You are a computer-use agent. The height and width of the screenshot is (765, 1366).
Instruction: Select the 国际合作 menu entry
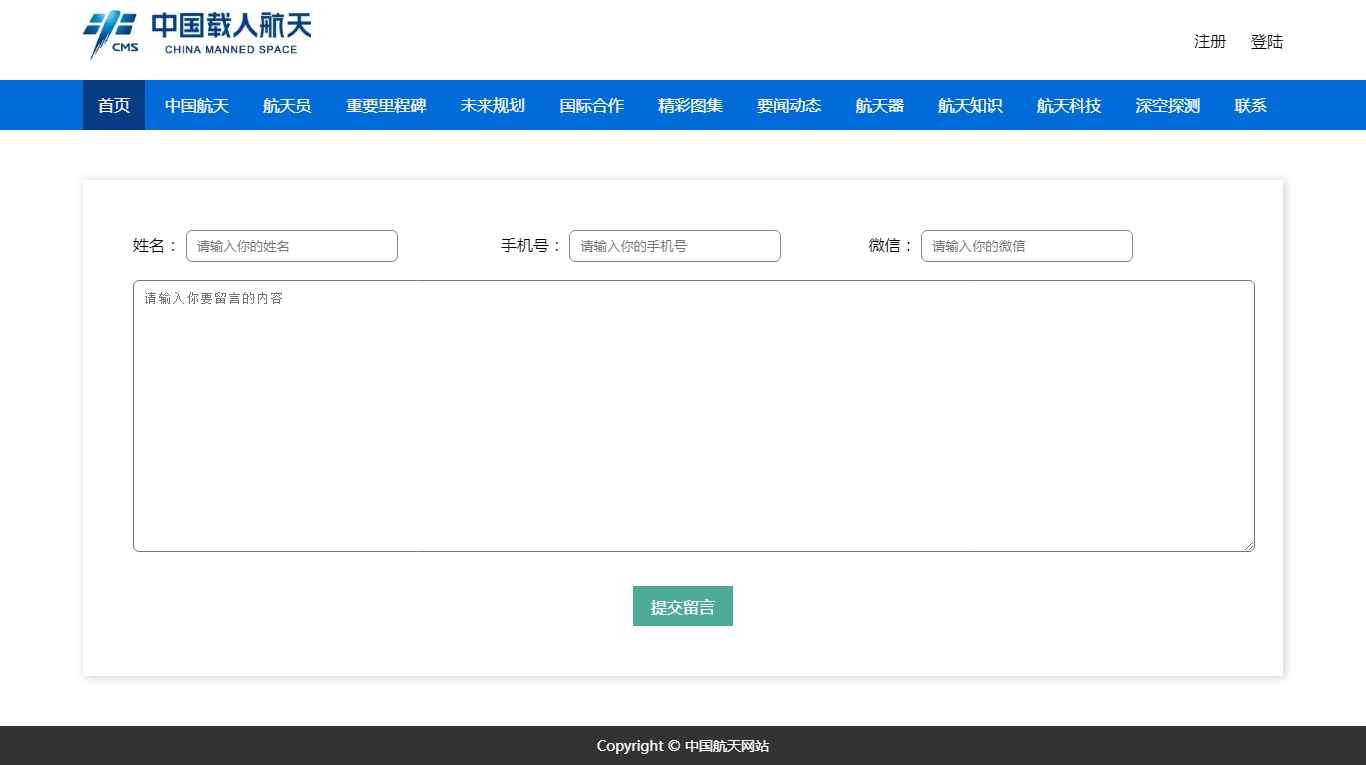(591, 106)
